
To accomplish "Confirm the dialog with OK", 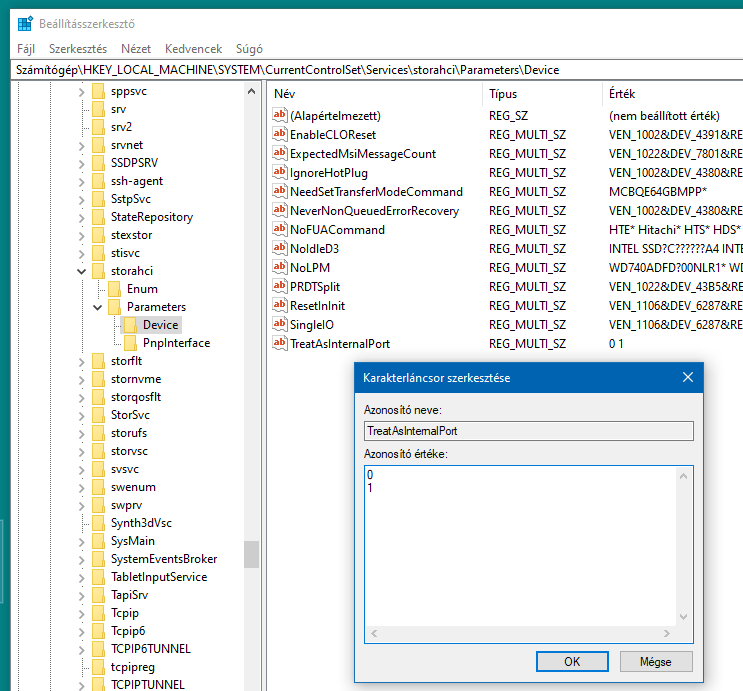I will 572,662.
